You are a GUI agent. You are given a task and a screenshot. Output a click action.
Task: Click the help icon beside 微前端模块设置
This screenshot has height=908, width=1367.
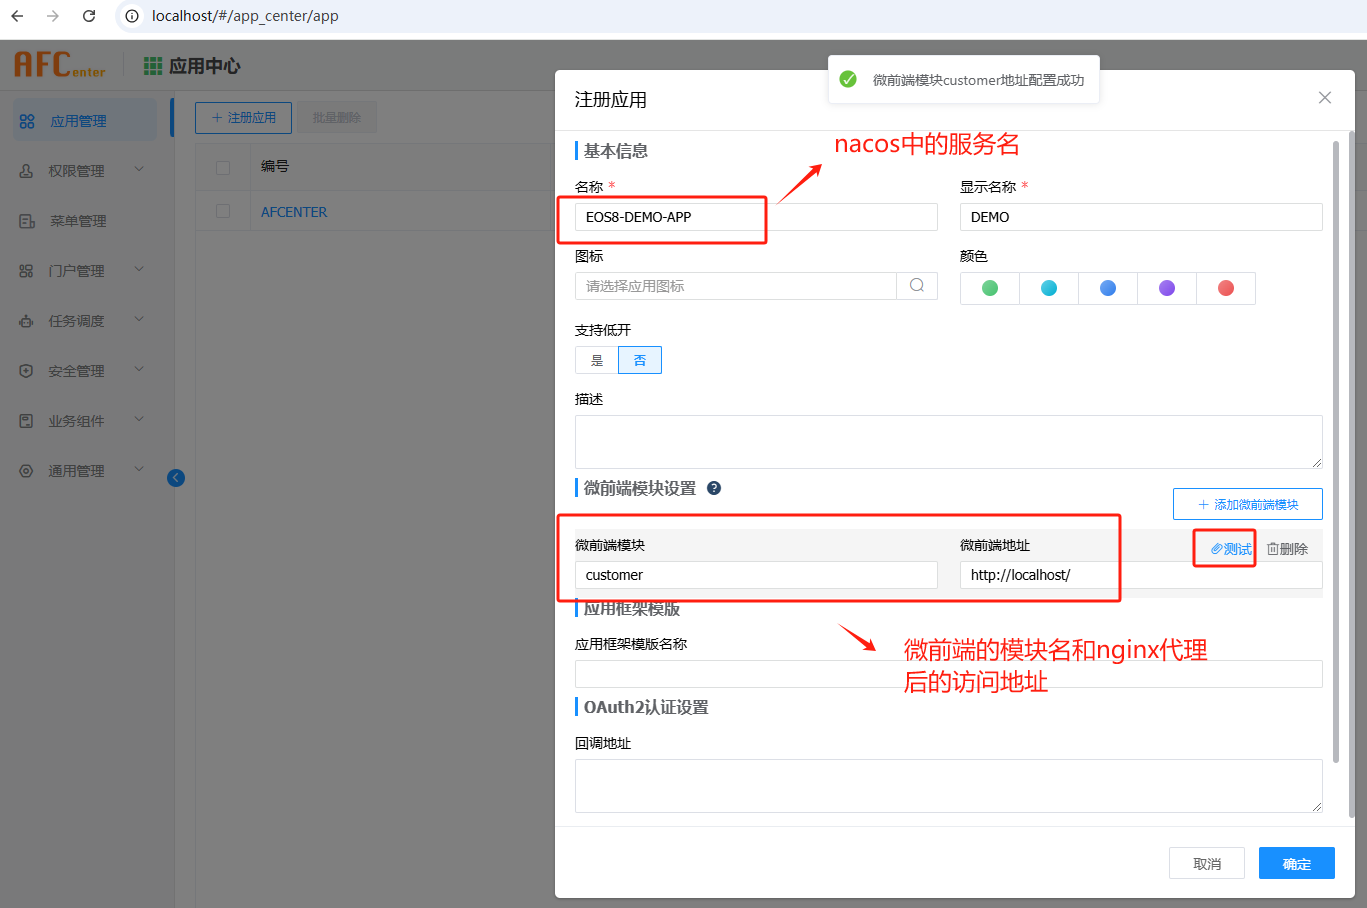point(714,488)
